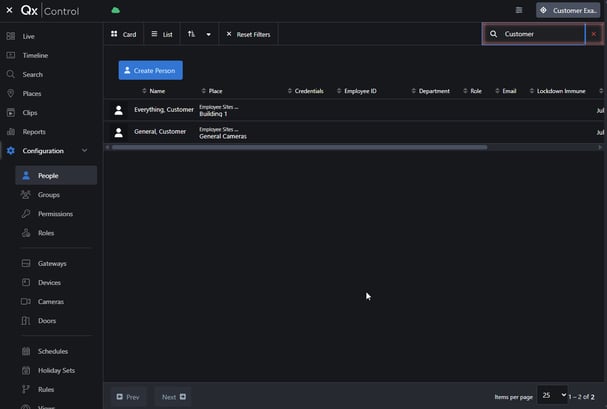Viewport: 607px width, 409px height.
Task: Click the Gateways icon
Action: click(26, 263)
